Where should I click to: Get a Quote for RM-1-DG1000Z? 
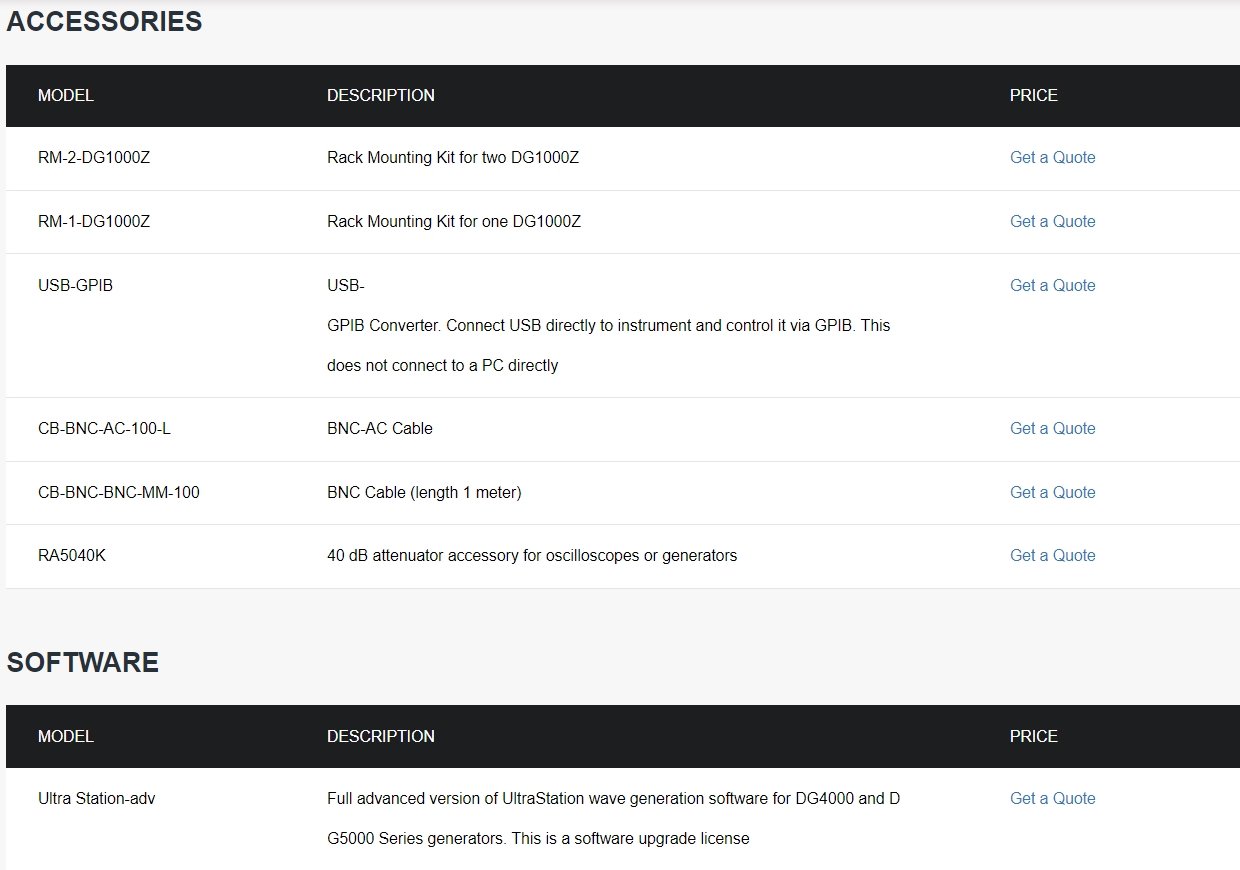tap(1052, 221)
